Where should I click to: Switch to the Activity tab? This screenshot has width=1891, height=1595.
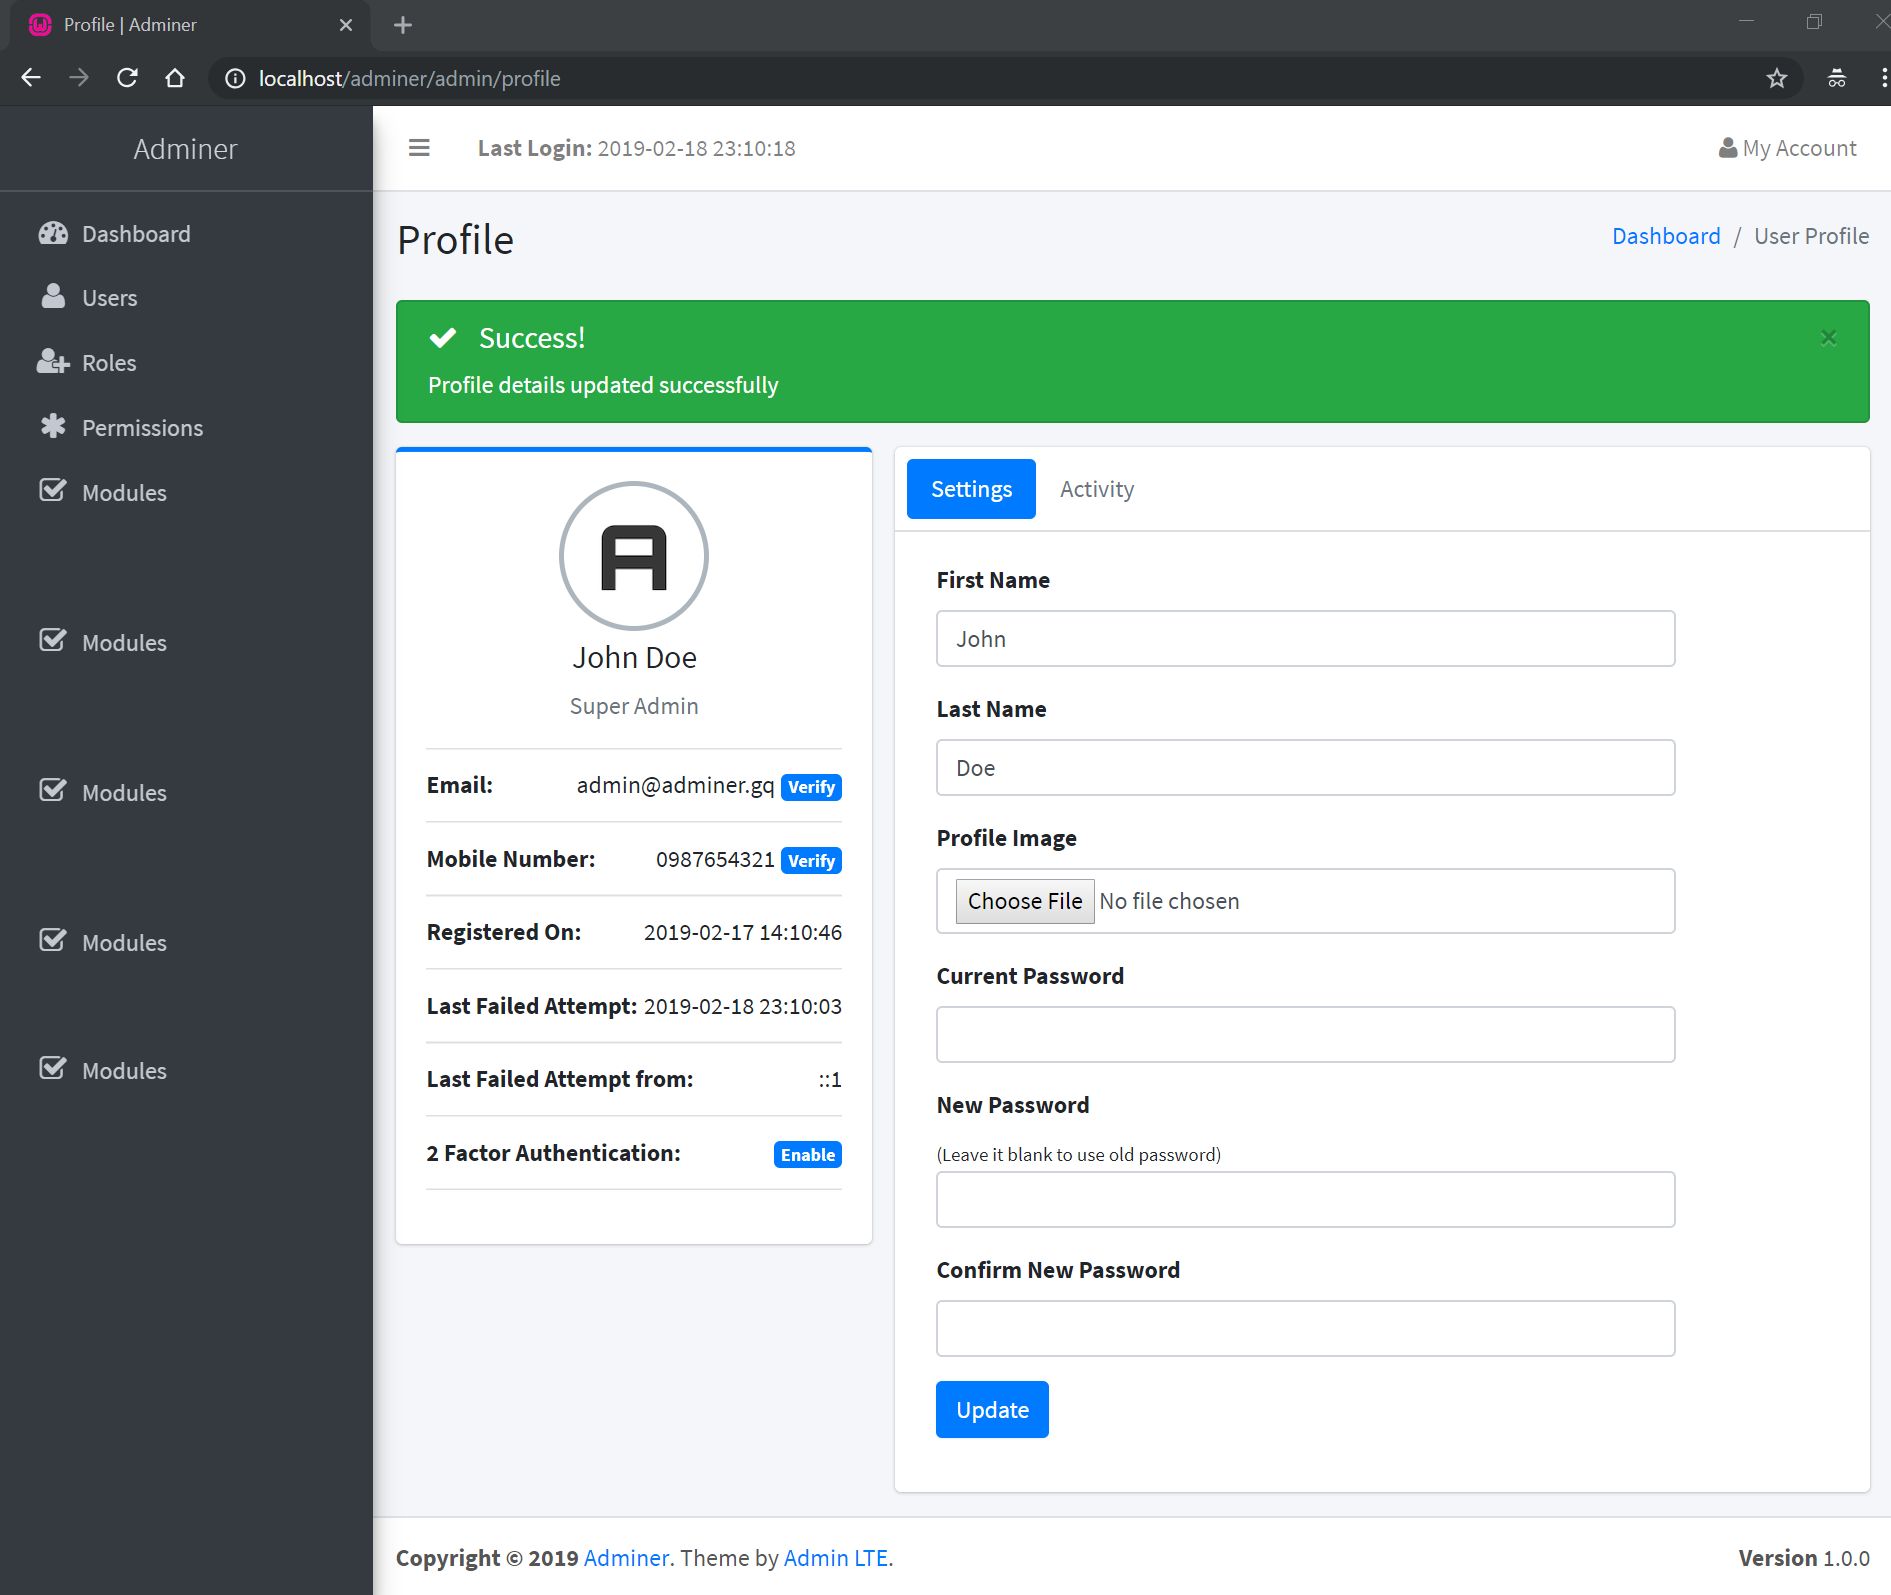point(1096,489)
